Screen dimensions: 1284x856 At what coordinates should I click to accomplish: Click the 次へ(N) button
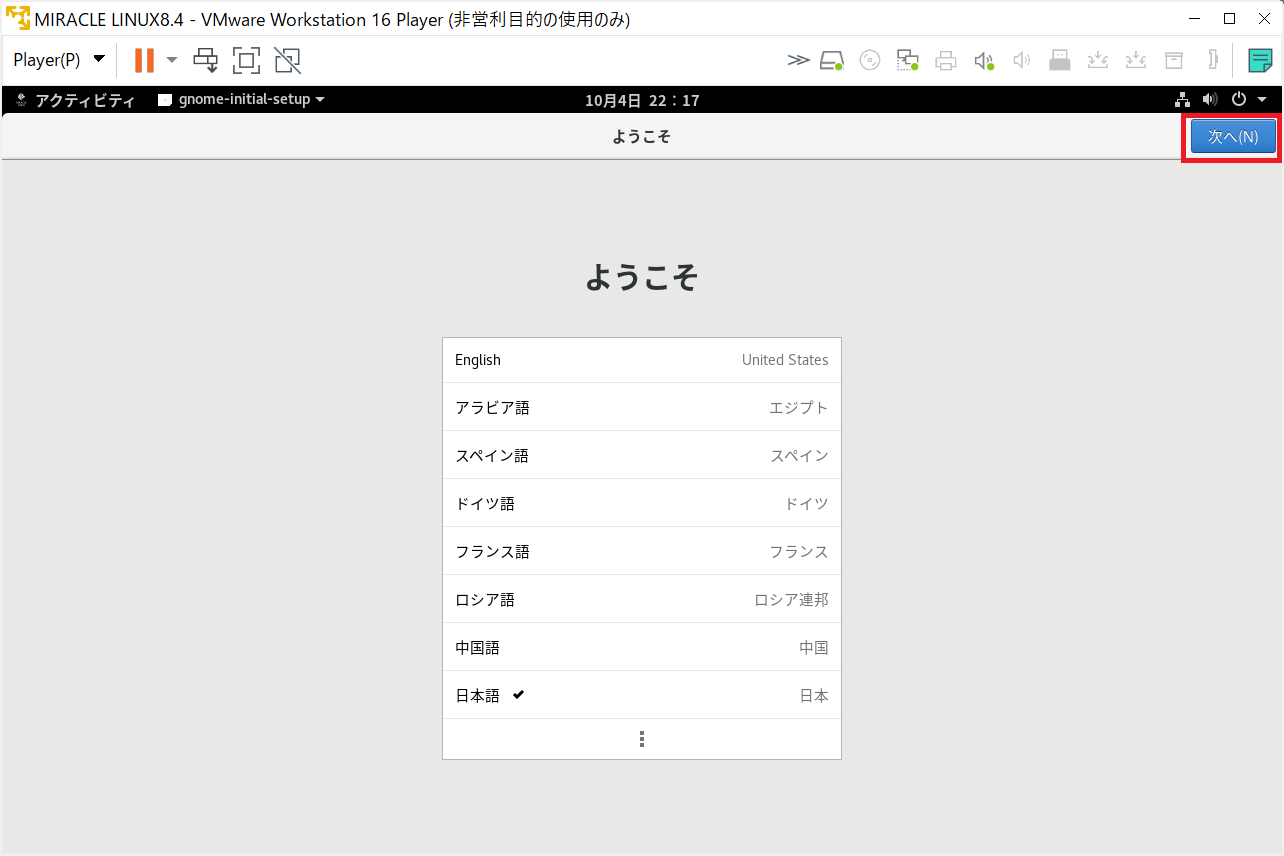[x=1232, y=137]
